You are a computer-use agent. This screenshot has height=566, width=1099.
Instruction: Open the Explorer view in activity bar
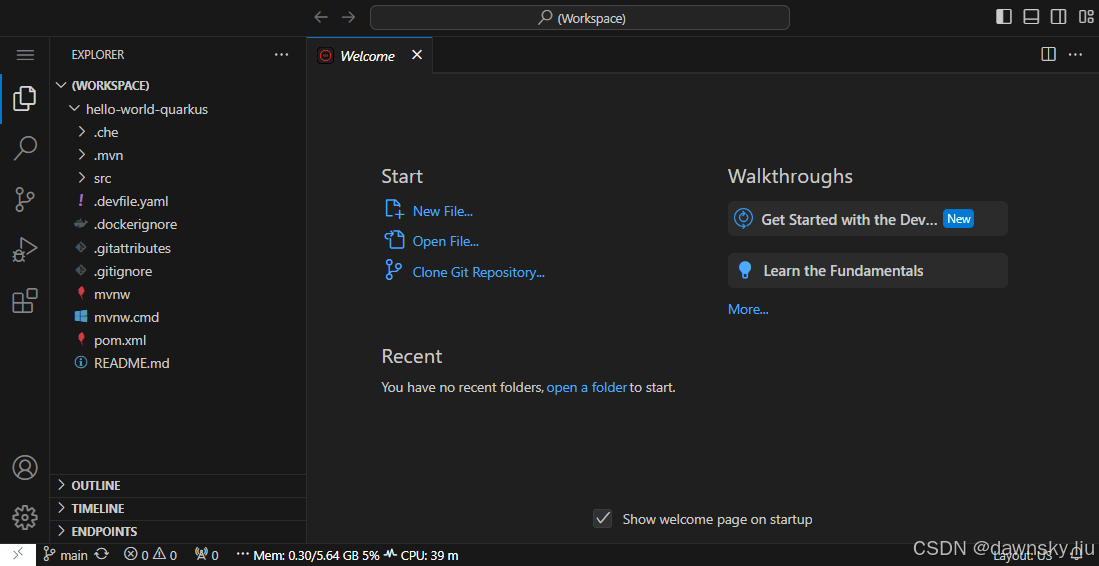coord(25,99)
